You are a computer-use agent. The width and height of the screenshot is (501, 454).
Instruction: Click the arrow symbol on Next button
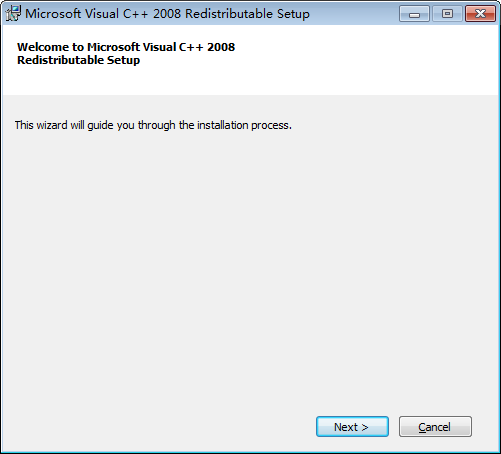click(365, 427)
